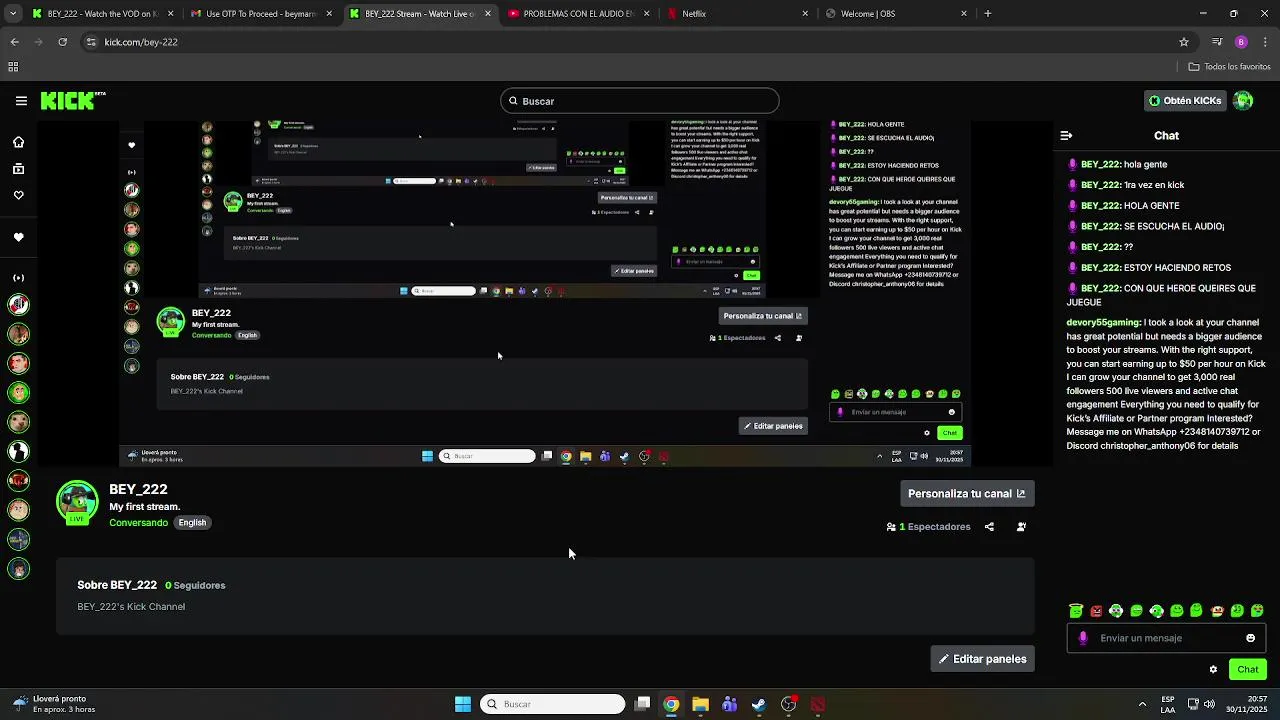This screenshot has height=720, width=1280.
Task: Insert the monkey face emote
Action: click(x=1217, y=611)
